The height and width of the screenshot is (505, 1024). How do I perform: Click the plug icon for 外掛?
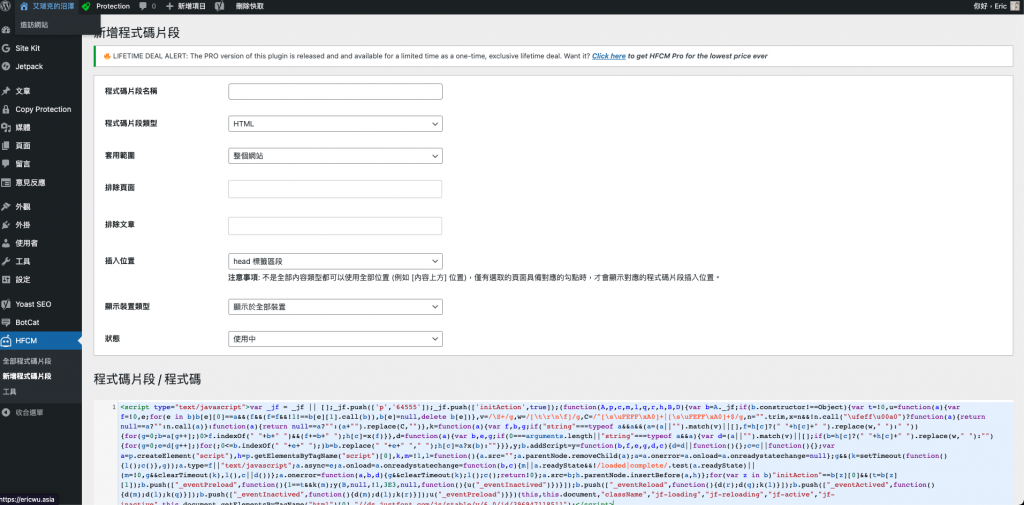coord(6,225)
